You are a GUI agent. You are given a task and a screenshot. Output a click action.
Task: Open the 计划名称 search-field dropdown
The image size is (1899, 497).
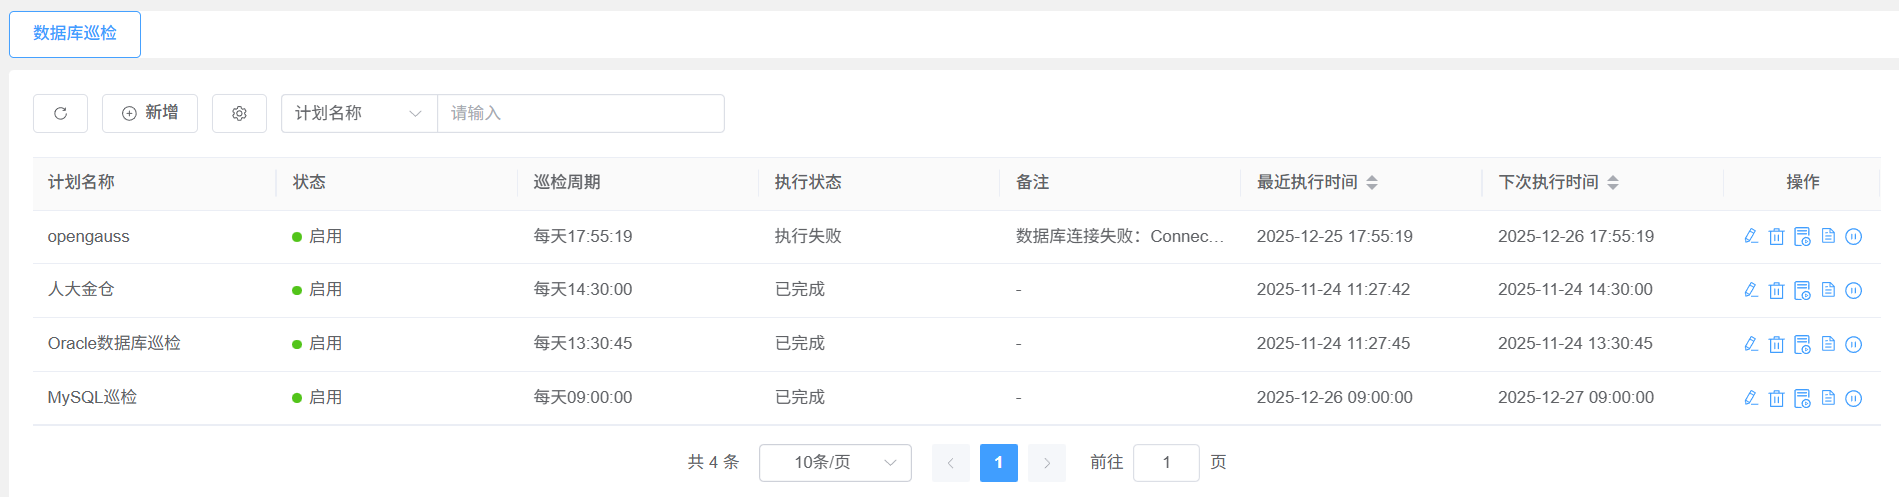359,113
